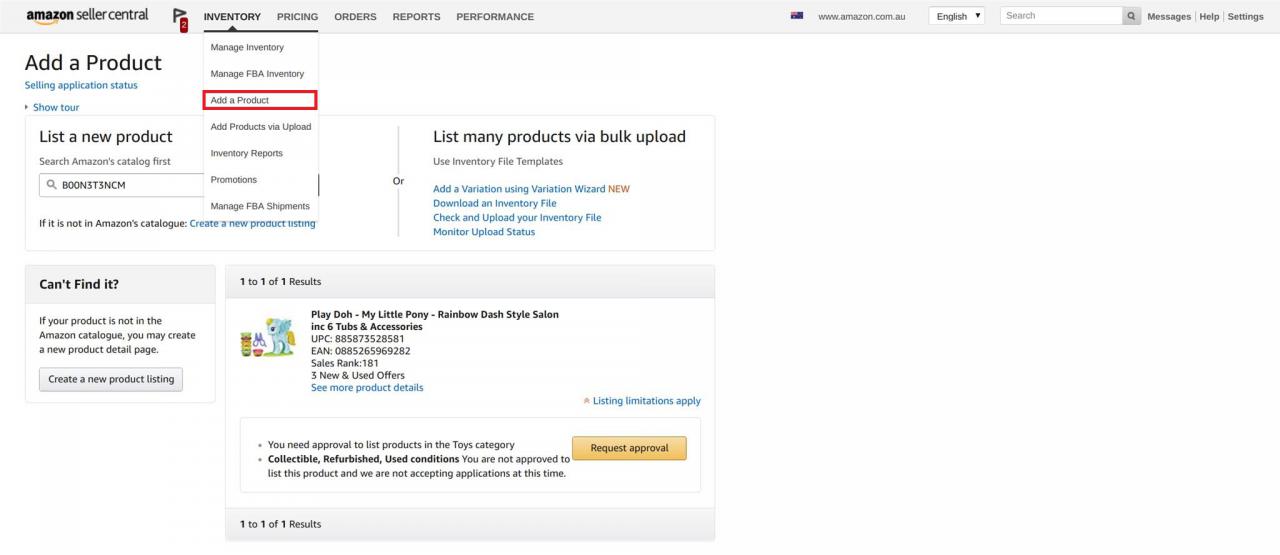Click the top search magnifier button
The width and height of the screenshot is (1280, 555).
pyautogui.click(x=1132, y=16)
